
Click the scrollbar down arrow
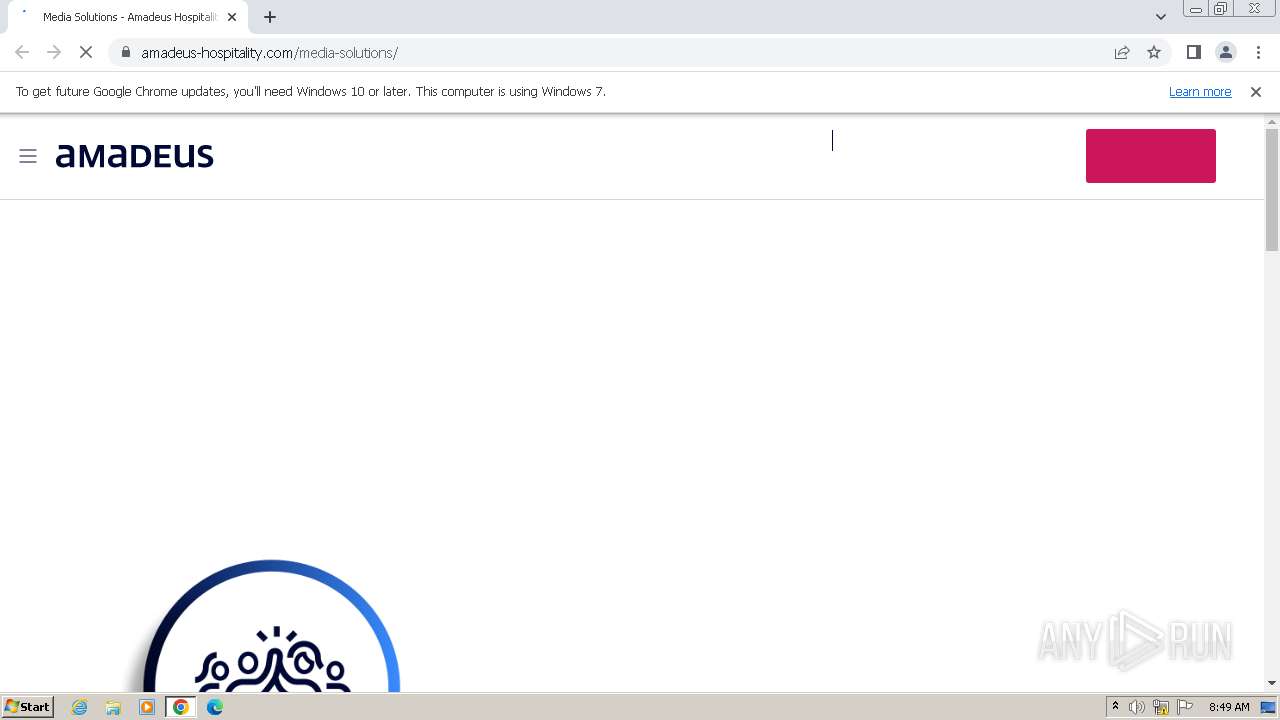pyautogui.click(x=1272, y=684)
